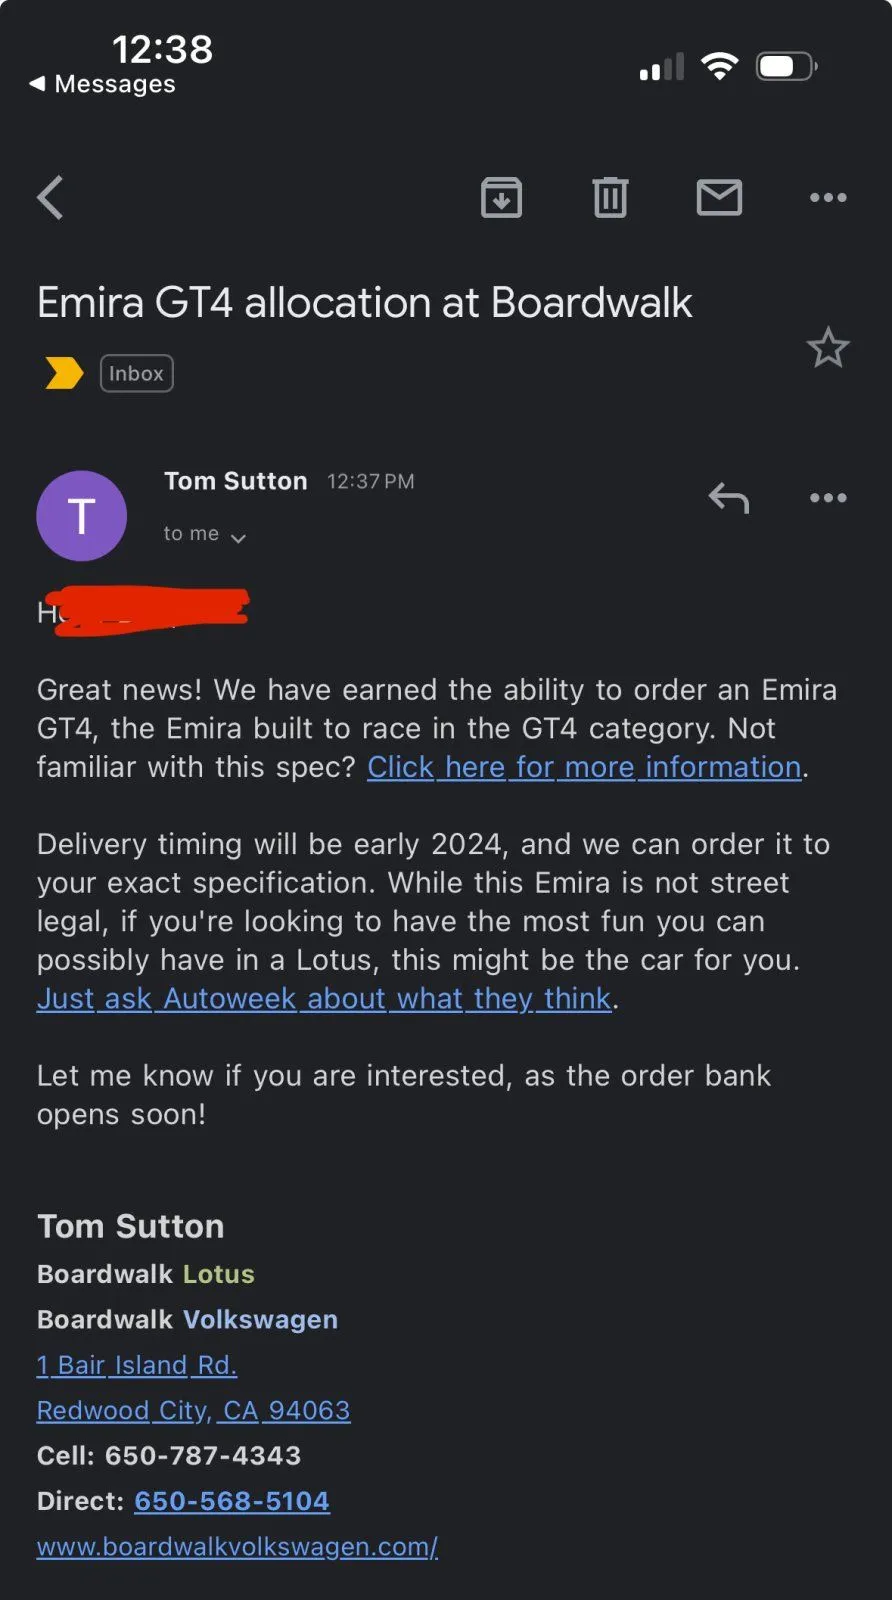Tap the Inbox label tag
The image size is (892, 1600).
click(x=136, y=373)
